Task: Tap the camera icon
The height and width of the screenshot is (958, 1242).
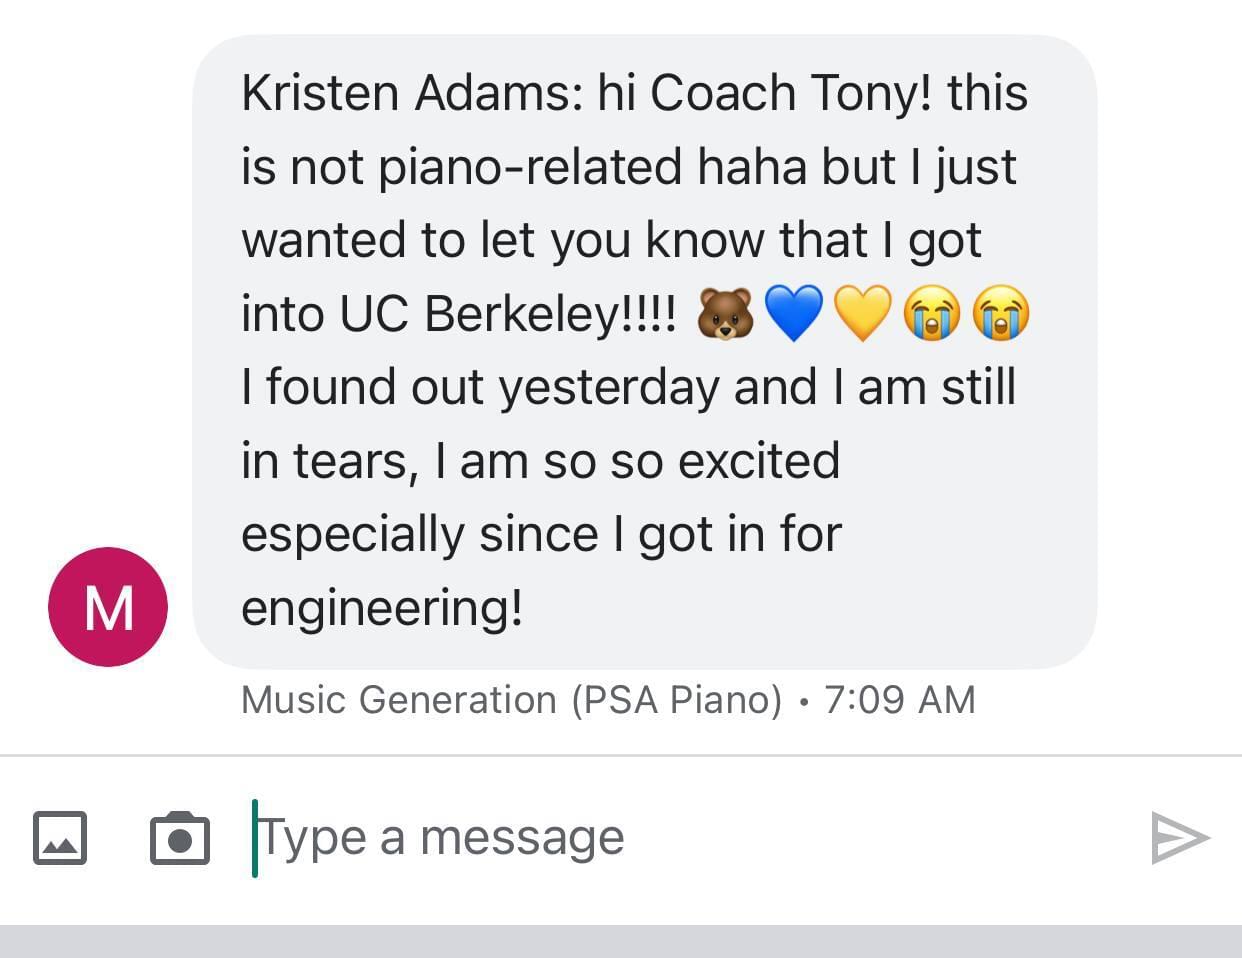Action: [180, 837]
